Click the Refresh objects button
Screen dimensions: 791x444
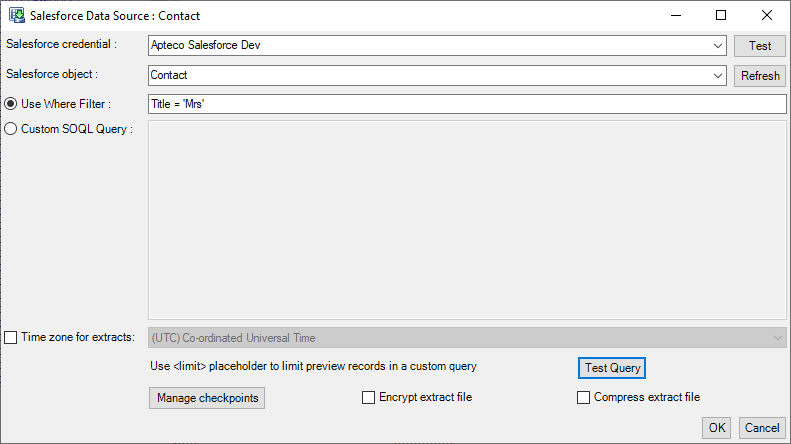[x=760, y=76]
